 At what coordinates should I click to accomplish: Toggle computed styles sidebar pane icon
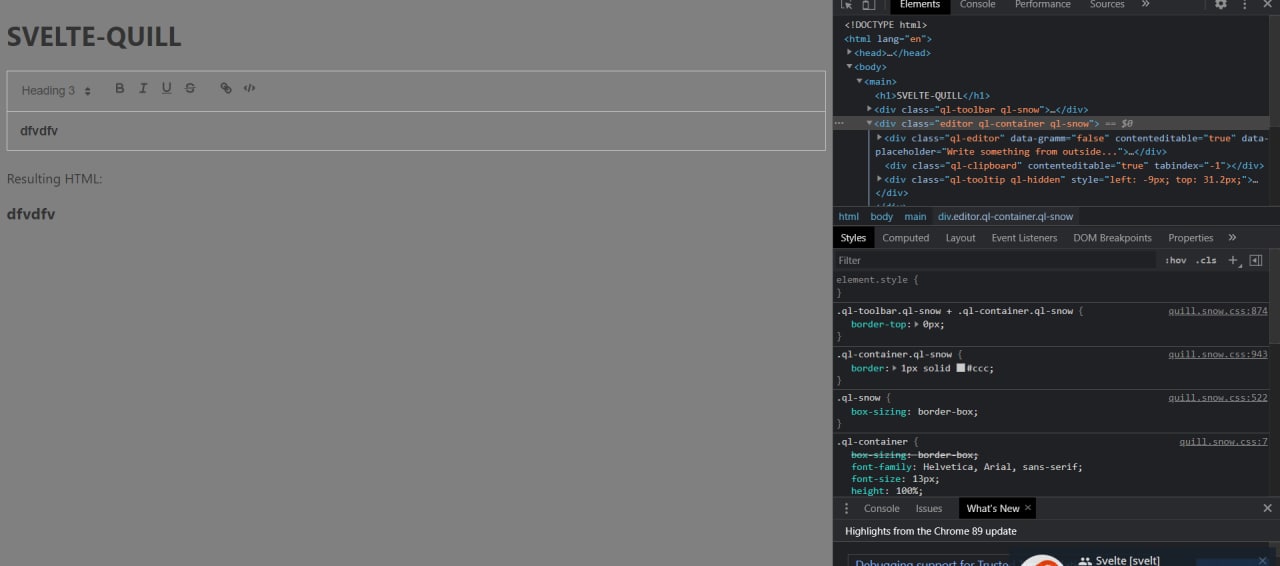click(x=1256, y=260)
